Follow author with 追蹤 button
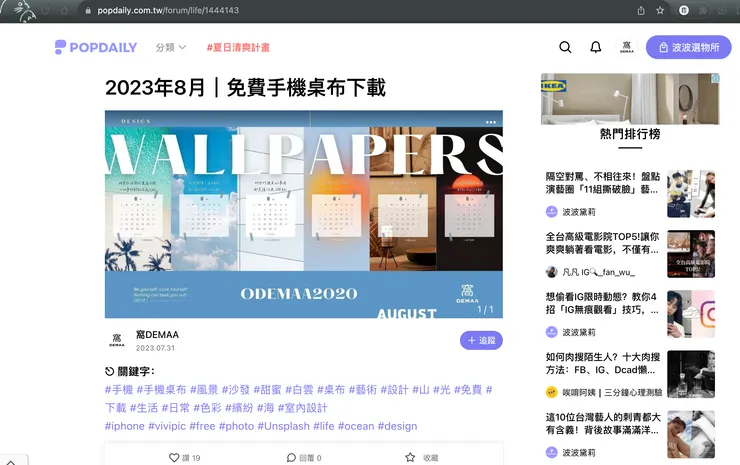 [481, 340]
